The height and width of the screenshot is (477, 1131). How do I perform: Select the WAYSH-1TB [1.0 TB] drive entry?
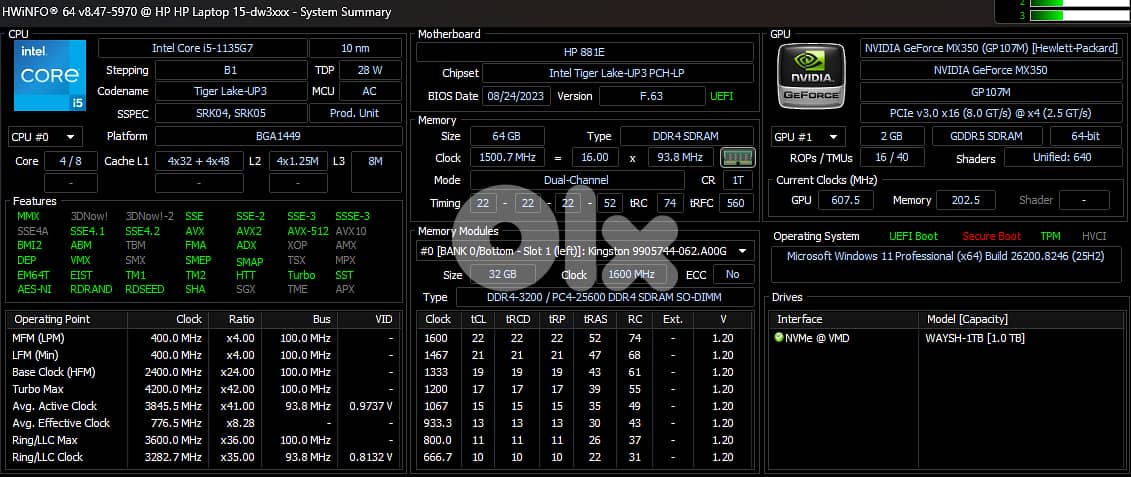tap(975, 338)
